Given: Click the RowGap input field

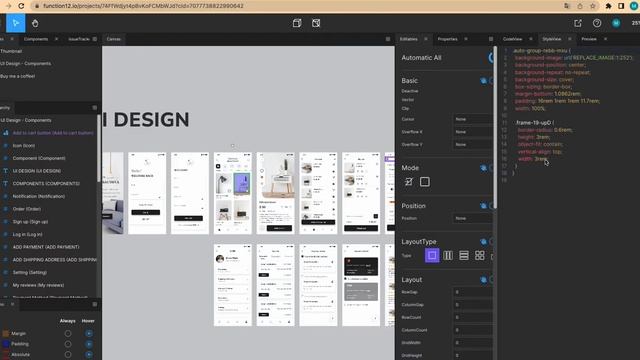Looking at the screenshot, I should click(x=472, y=292).
